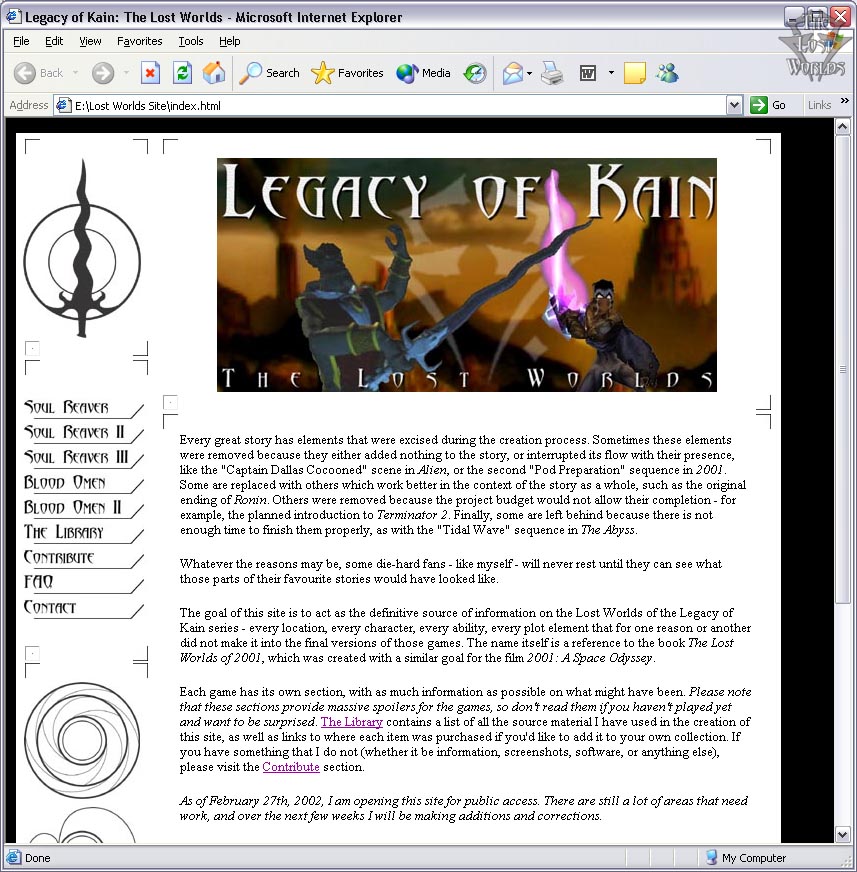The height and width of the screenshot is (872, 857).
Task: Follow The Library link in the paragraph
Action: coord(351,722)
